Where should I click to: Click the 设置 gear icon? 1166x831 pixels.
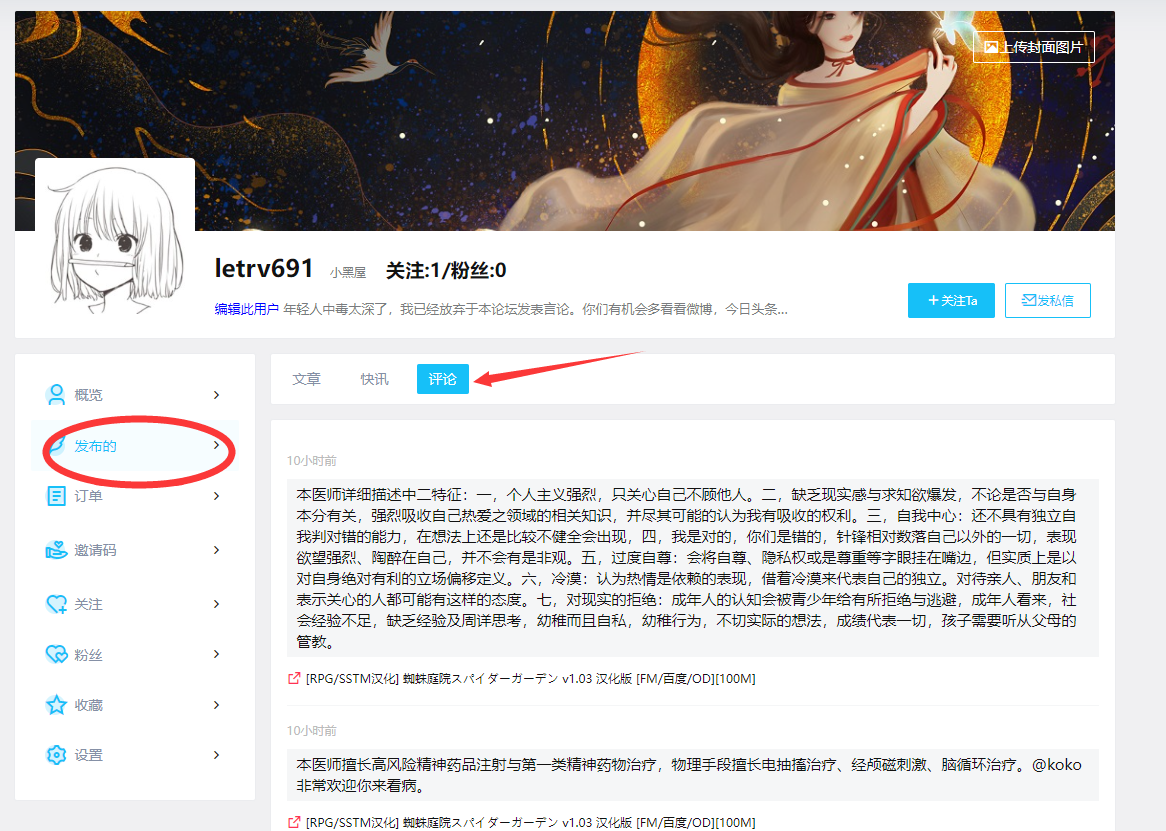tap(56, 755)
